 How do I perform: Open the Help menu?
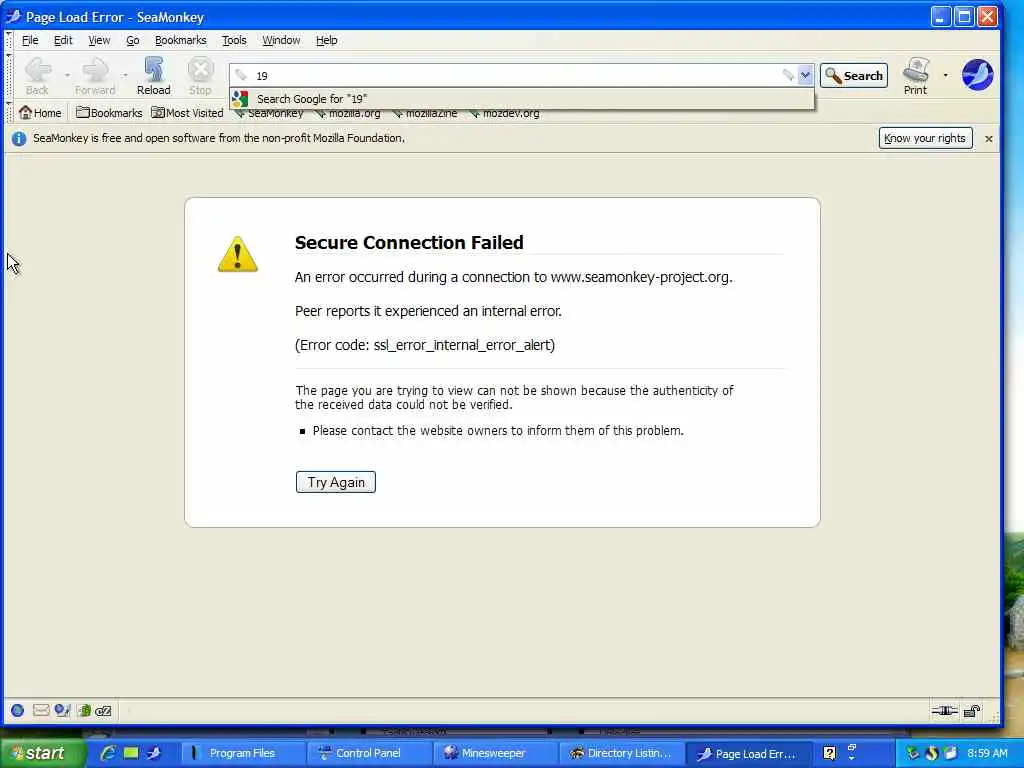coord(327,40)
